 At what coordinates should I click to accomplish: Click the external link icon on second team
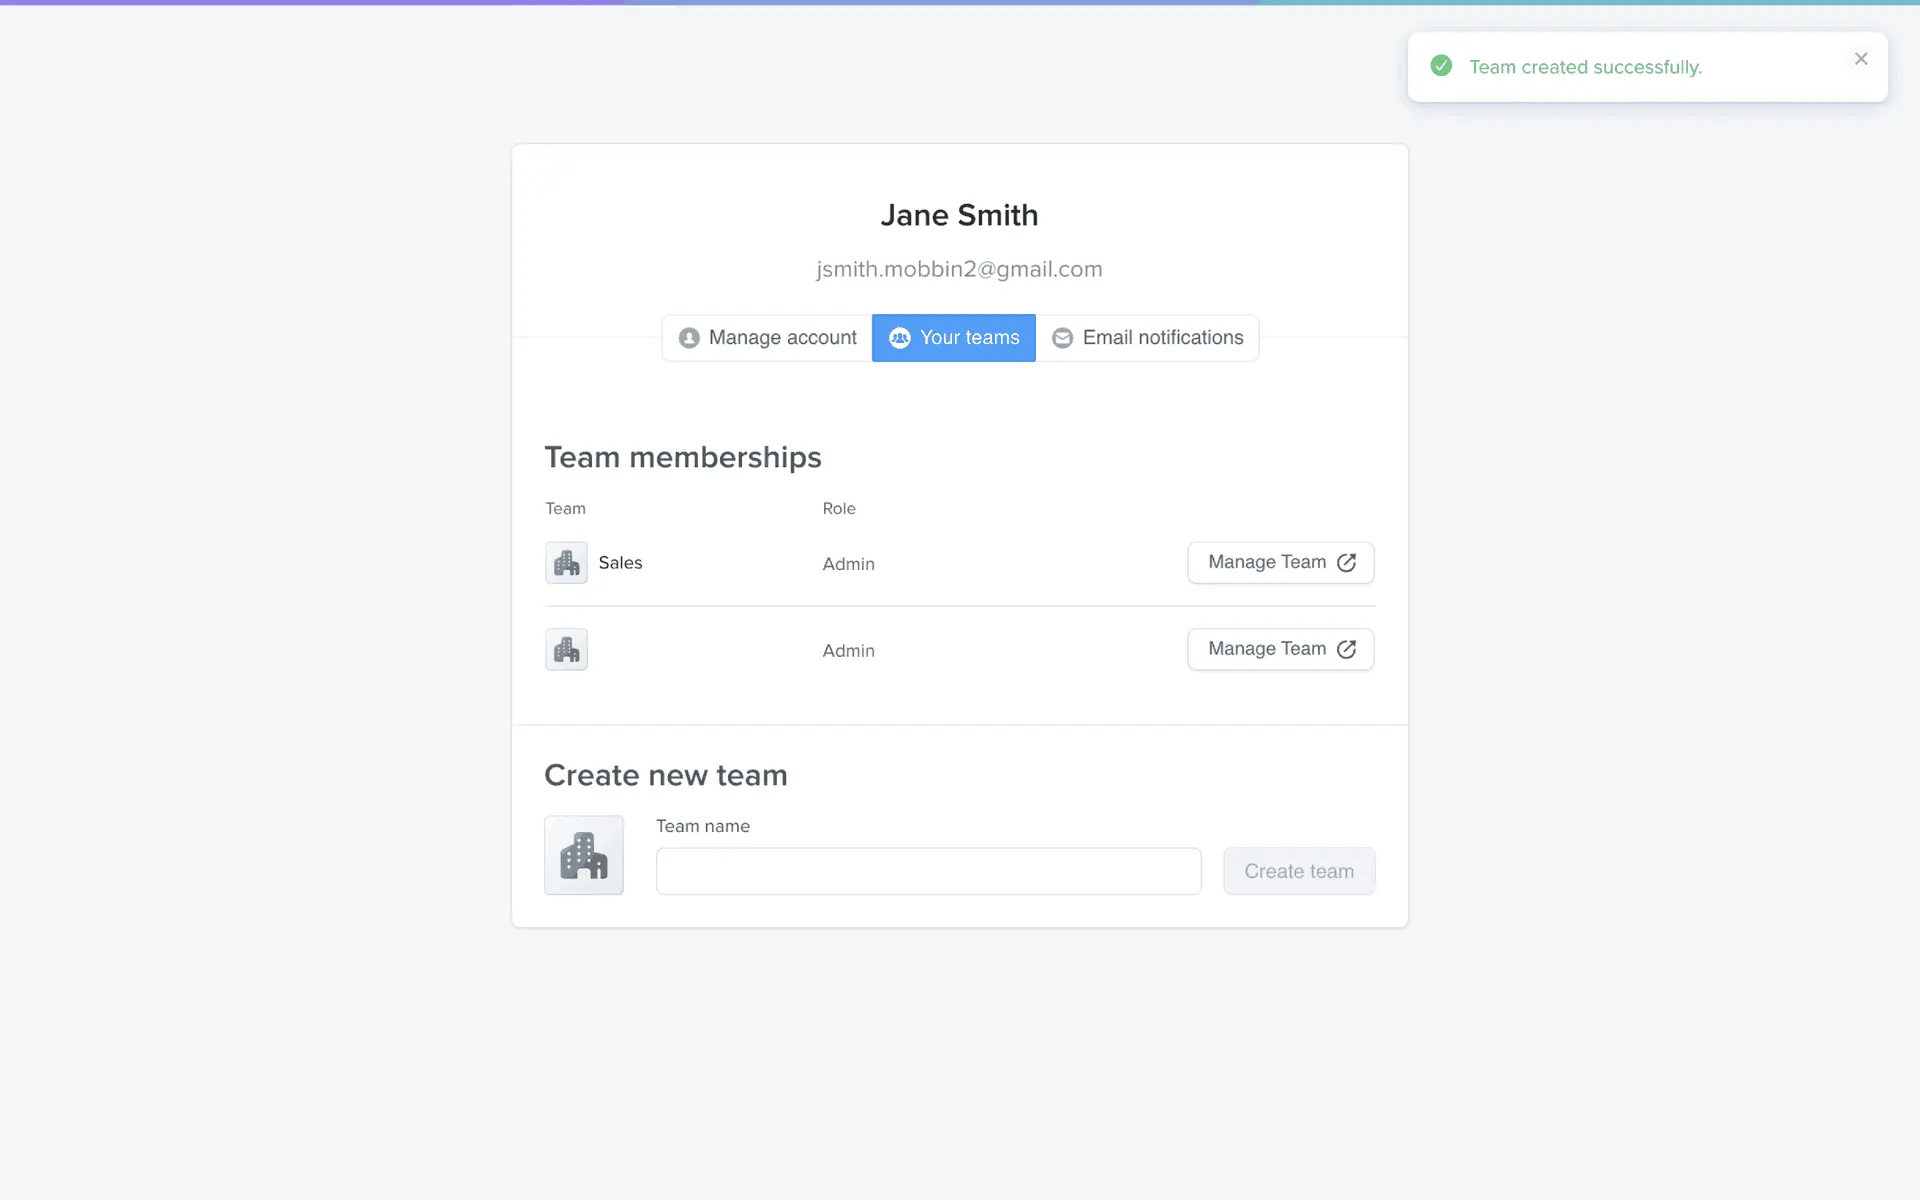[x=1346, y=650]
